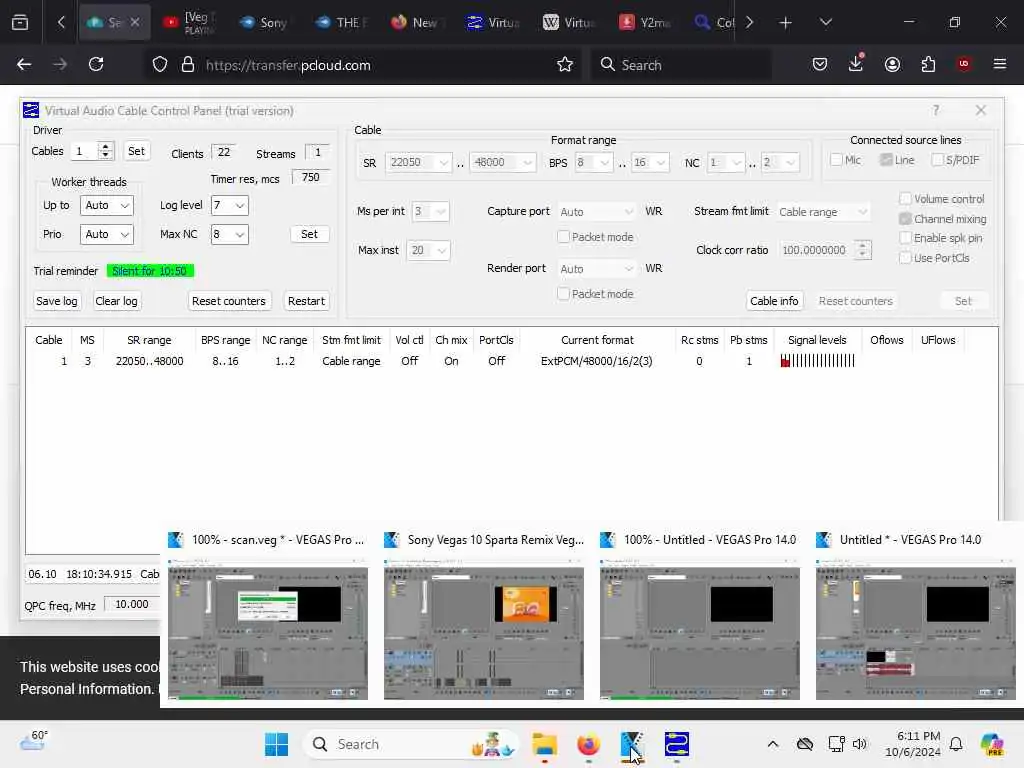Open the notifications bell icon

coord(956,744)
